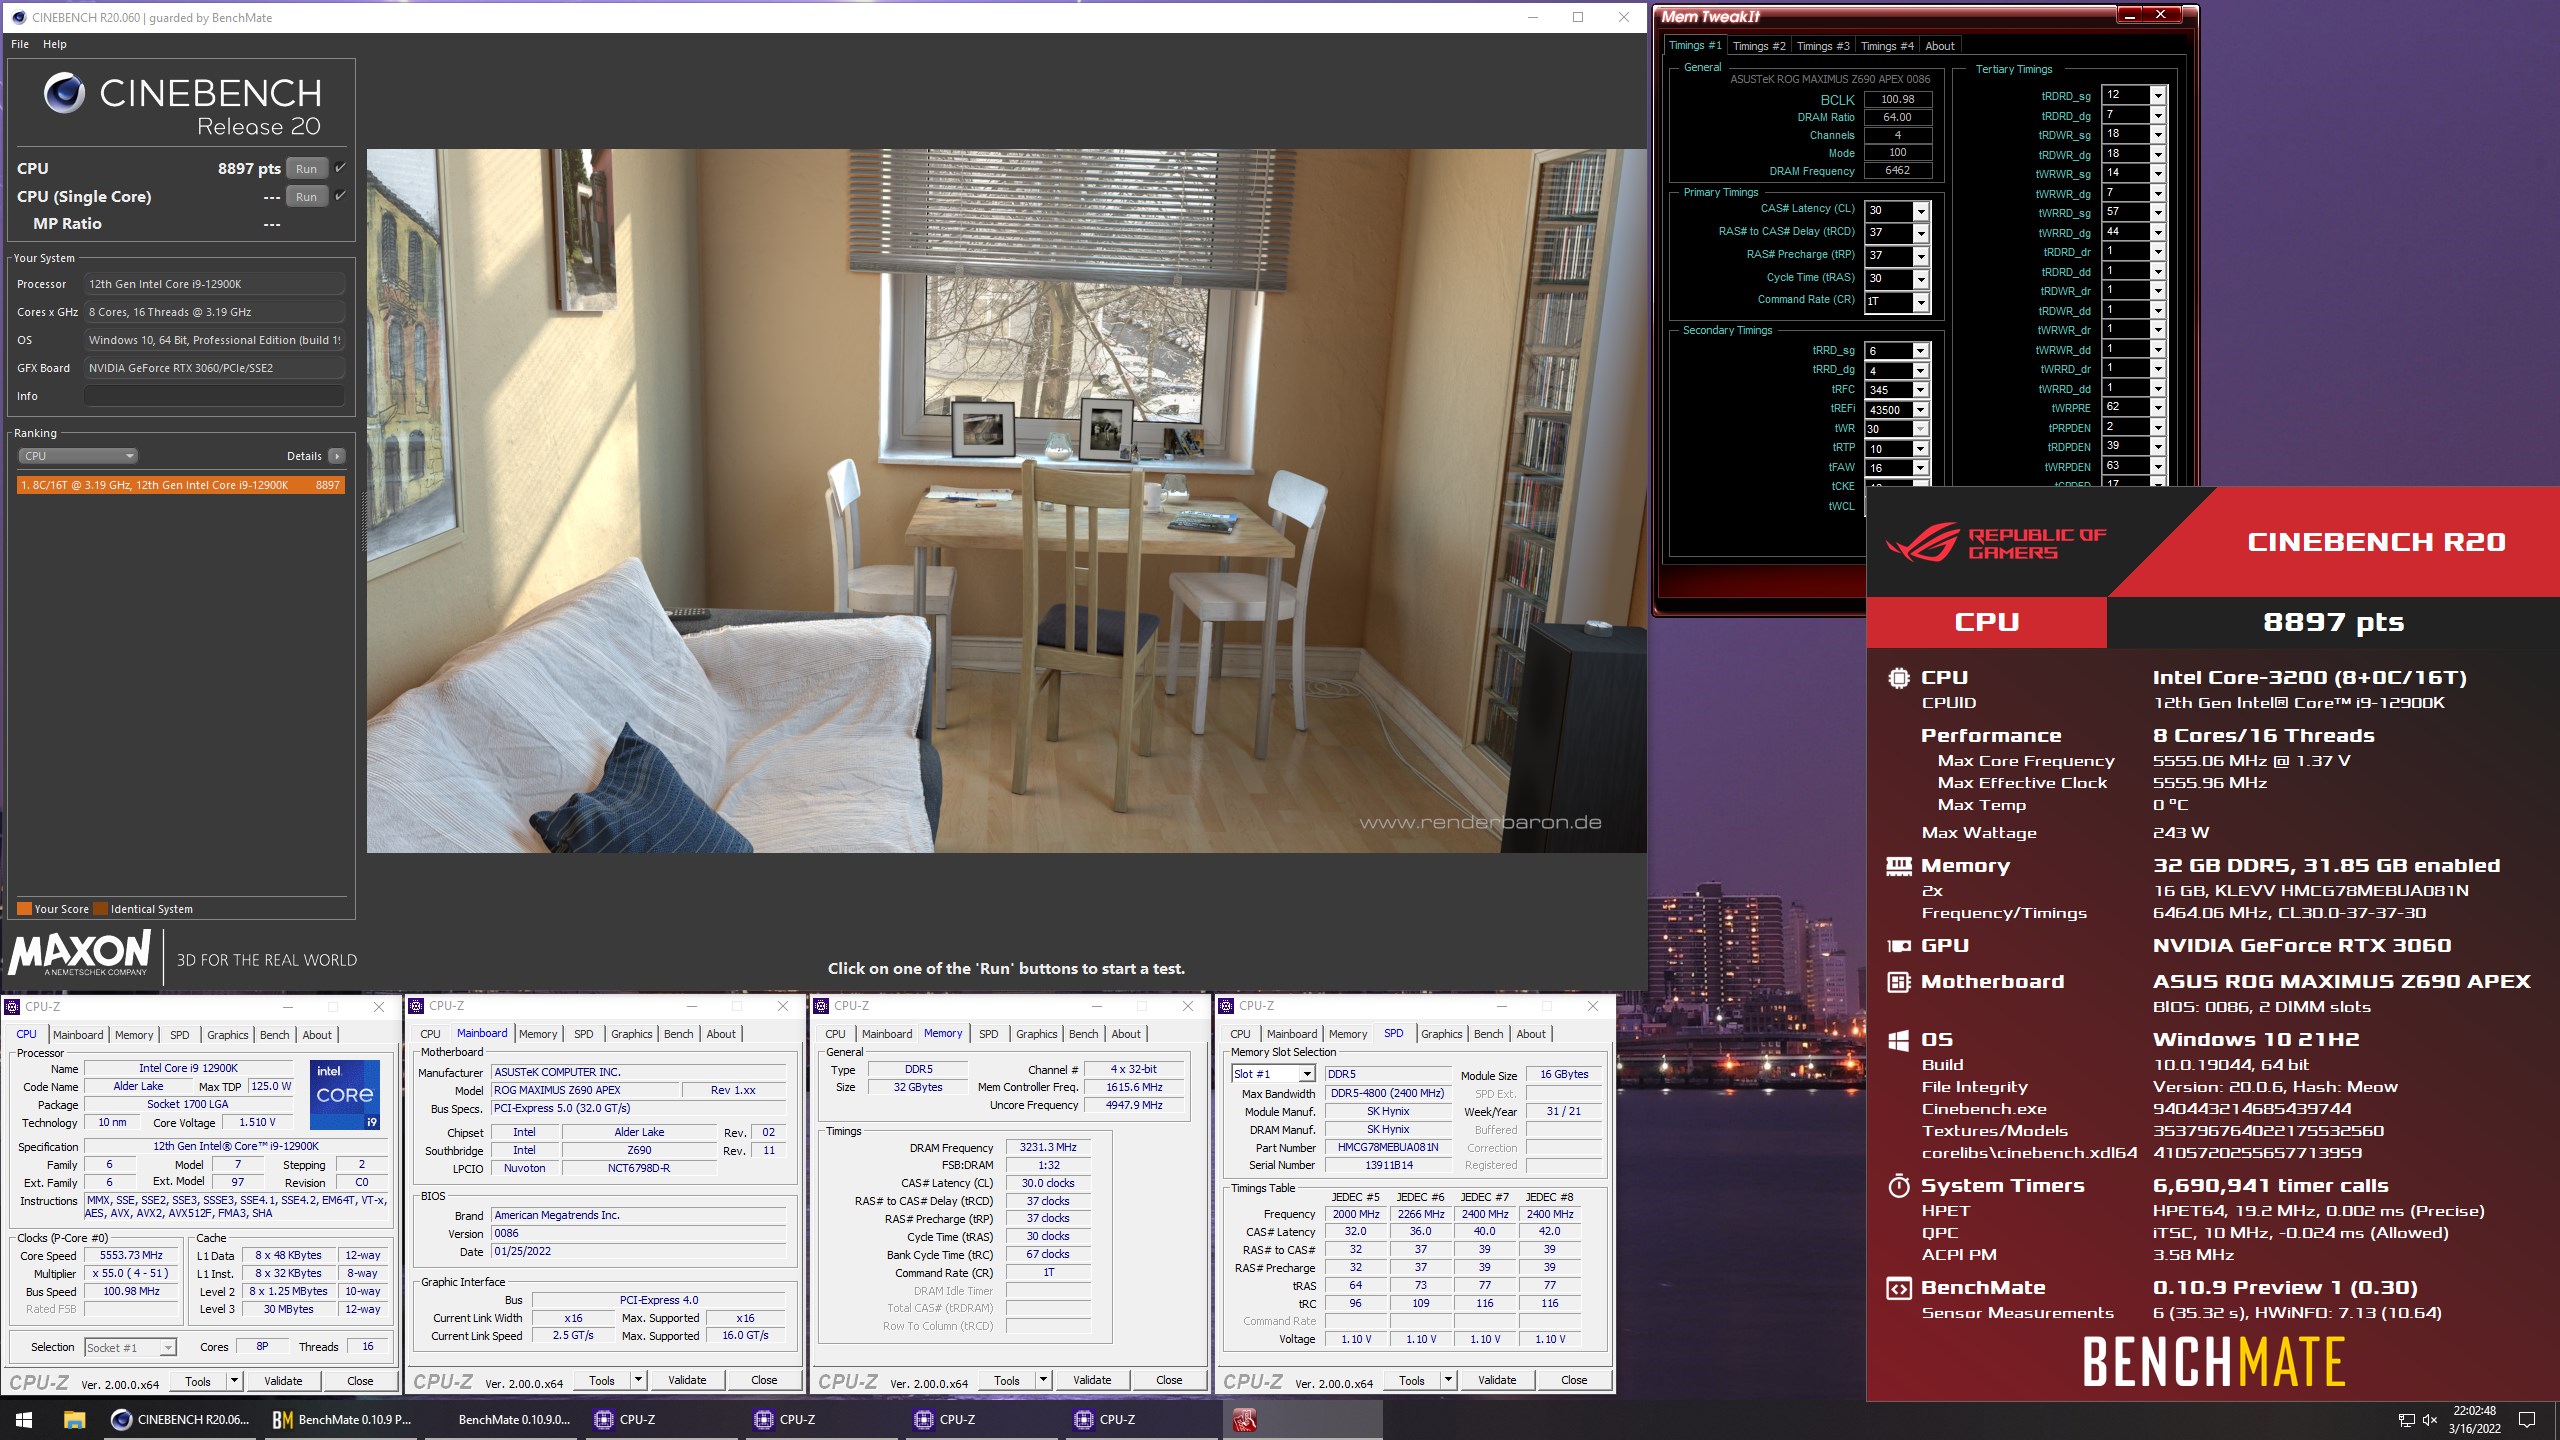Open Cinebench File menu

20,44
